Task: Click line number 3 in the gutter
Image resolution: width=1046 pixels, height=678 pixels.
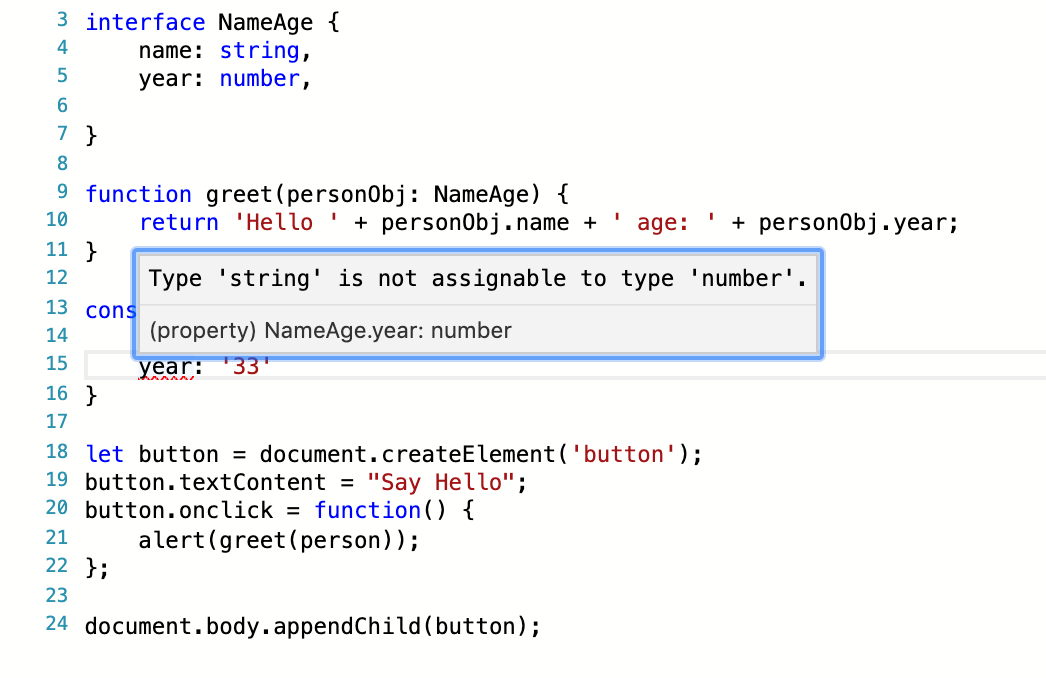Action: (x=61, y=18)
